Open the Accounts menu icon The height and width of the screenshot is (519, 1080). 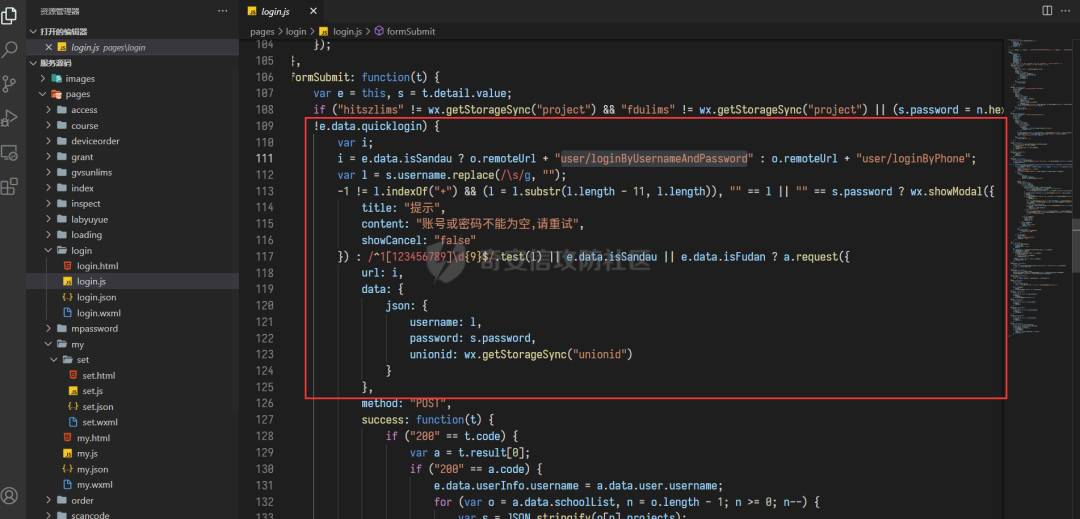(11, 495)
